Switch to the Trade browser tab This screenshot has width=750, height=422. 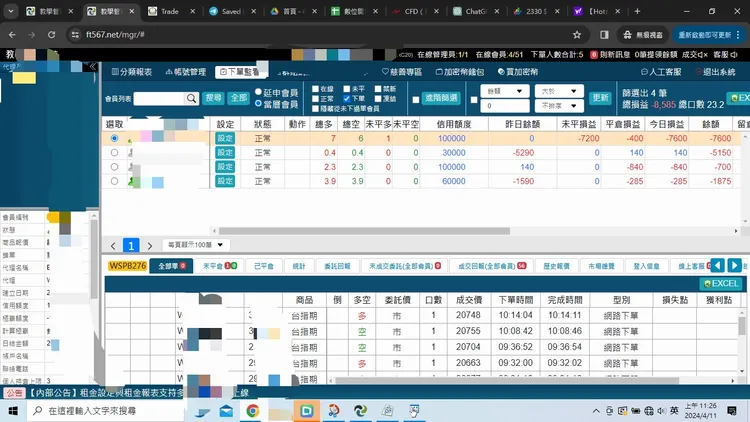click(170, 11)
